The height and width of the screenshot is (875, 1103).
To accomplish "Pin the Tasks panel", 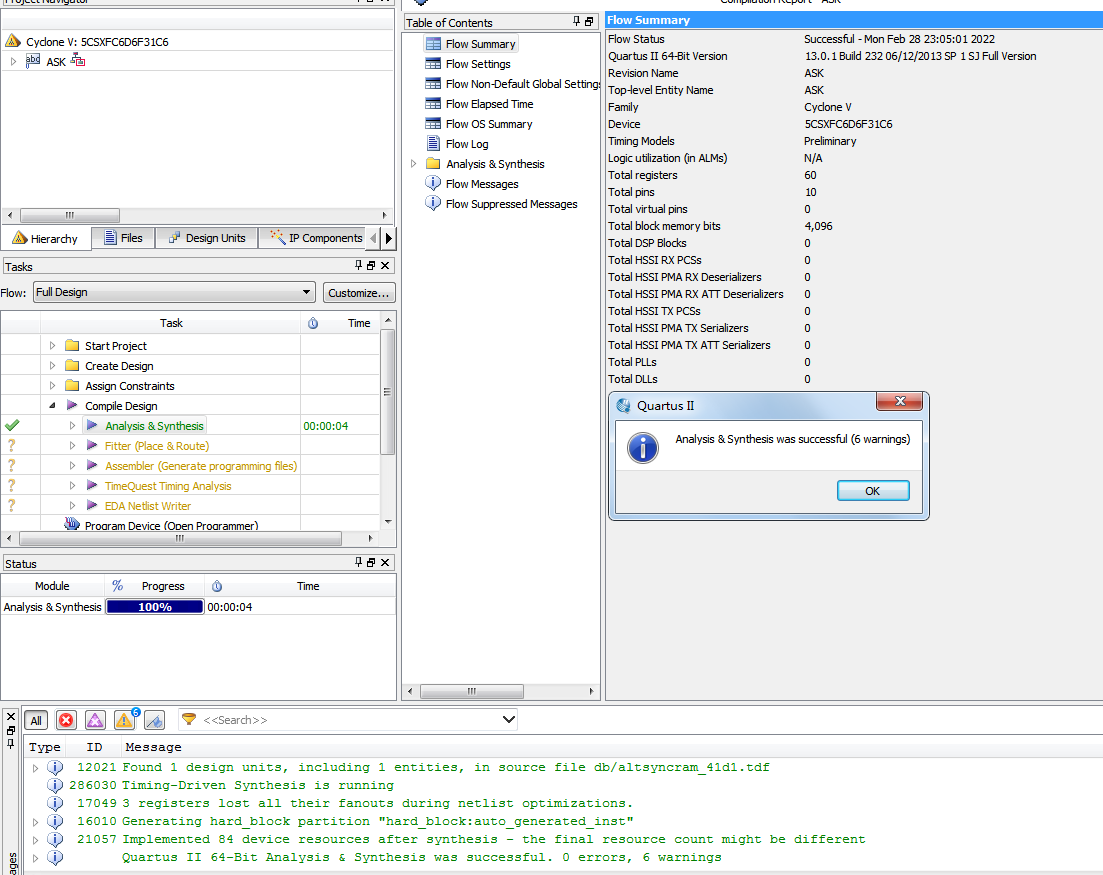I will 359,265.
